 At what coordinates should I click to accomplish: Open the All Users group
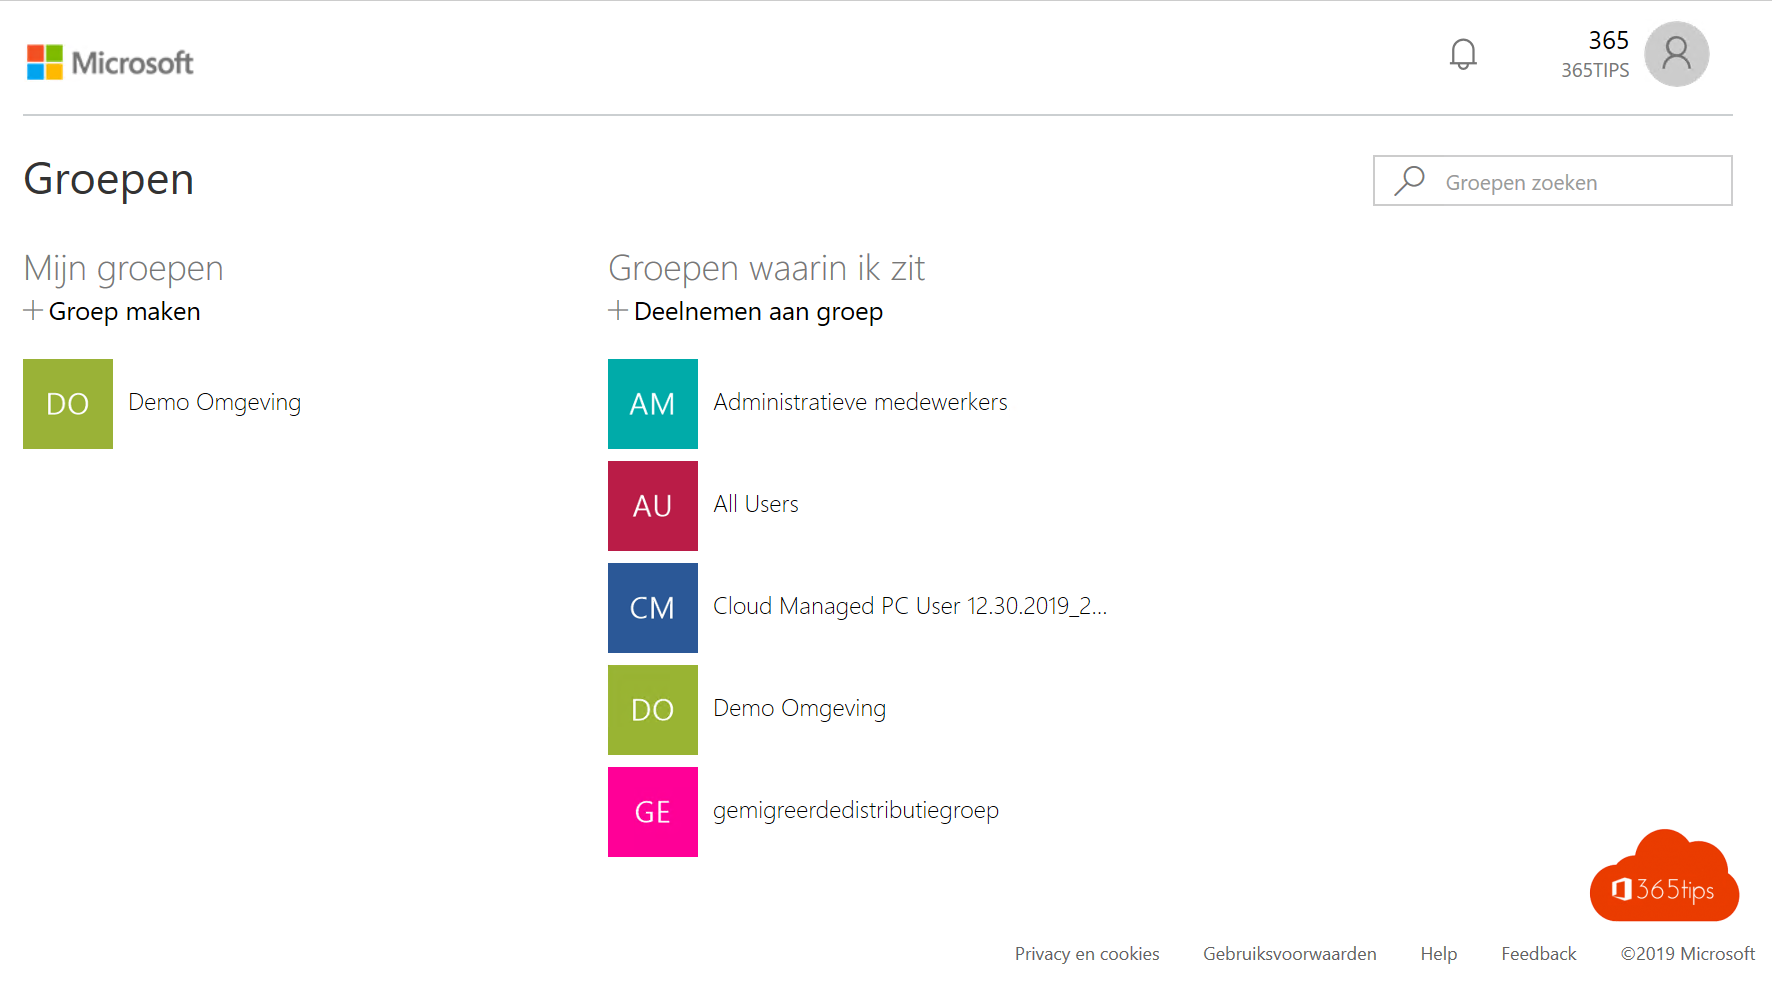point(756,504)
